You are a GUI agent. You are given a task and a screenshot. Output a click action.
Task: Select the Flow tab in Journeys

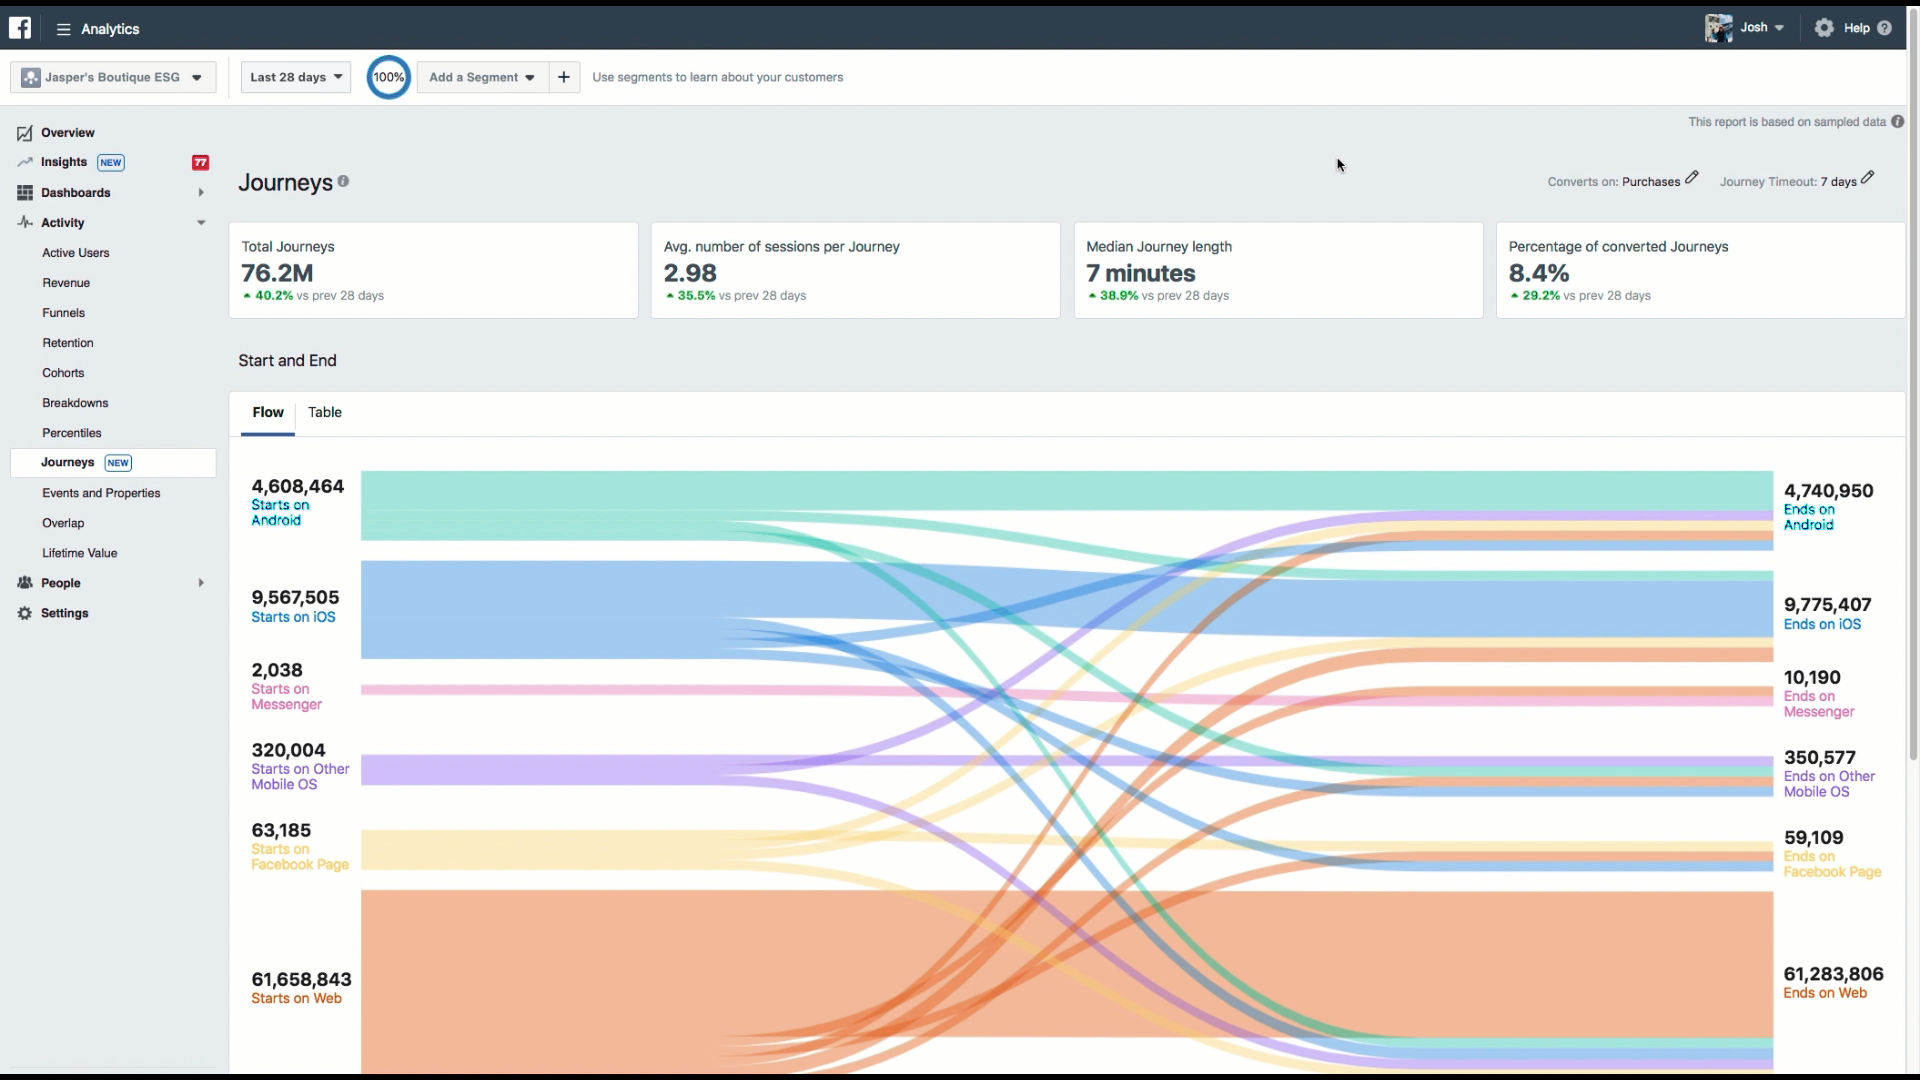(x=268, y=411)
